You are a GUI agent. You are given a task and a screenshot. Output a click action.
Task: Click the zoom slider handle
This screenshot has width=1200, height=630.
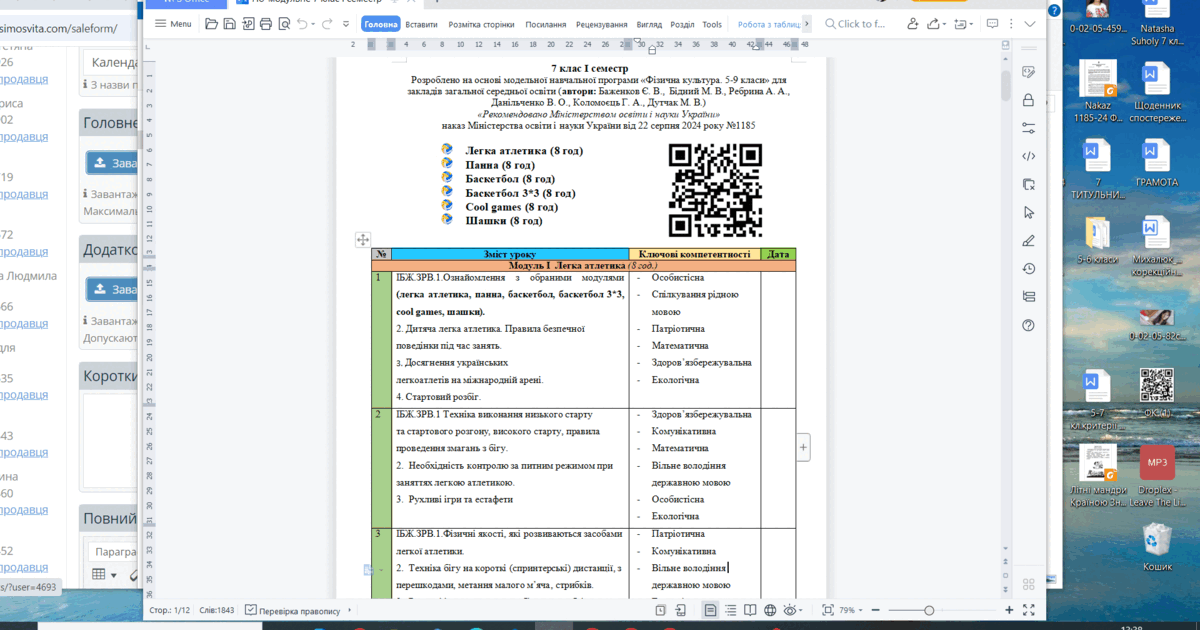click(x=929, y=610)
